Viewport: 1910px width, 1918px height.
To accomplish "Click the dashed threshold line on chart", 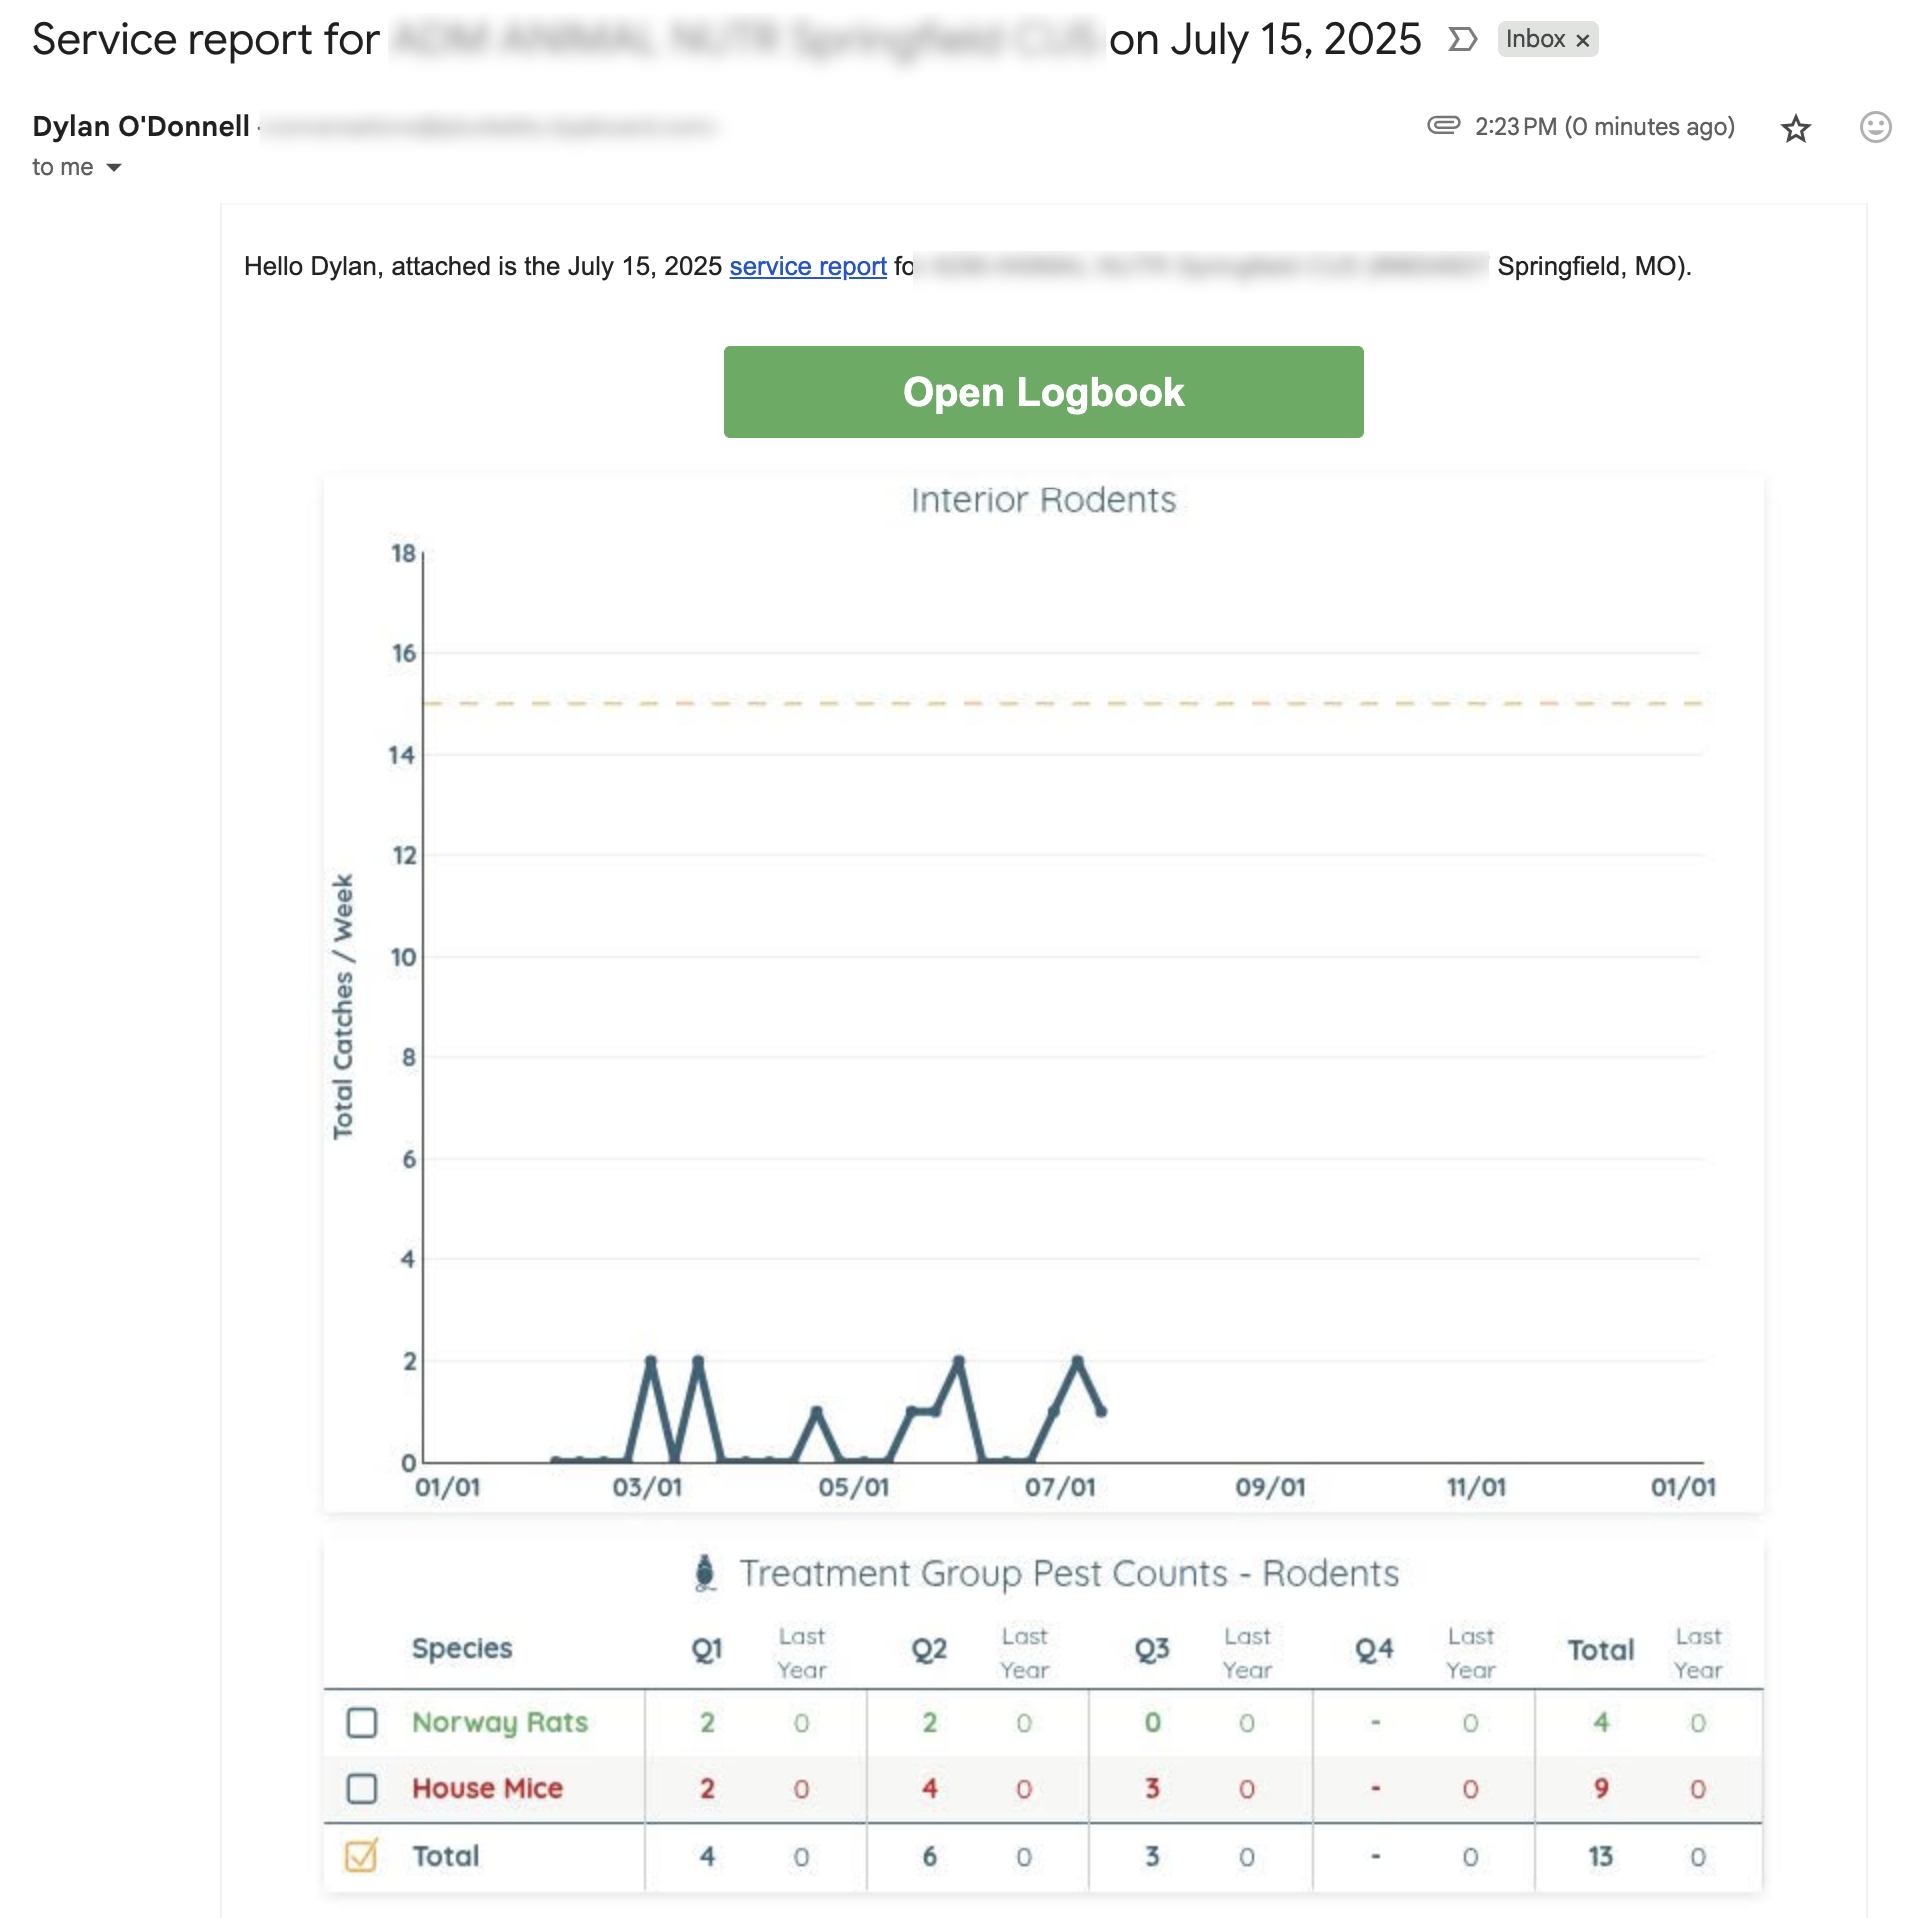I will pyautogui.click(x=1062, y=703).
